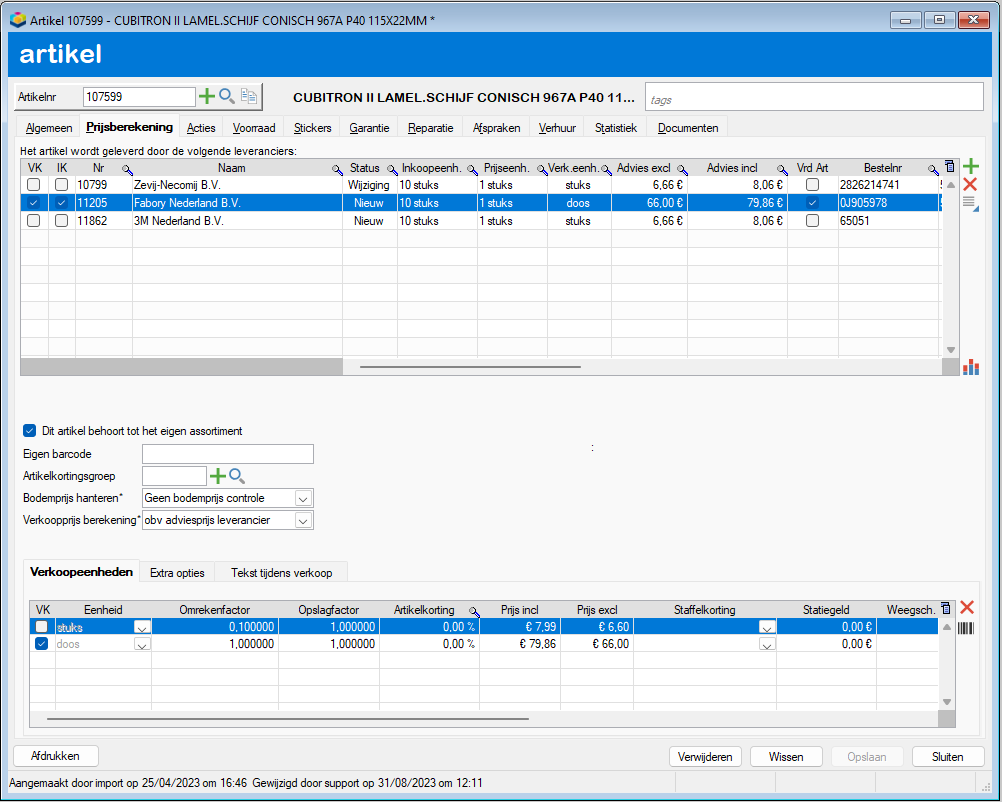Click the horizontal scrollbar of the supplier list
The height and width of the screenshot is (802, 1002).
click(470, 367)
